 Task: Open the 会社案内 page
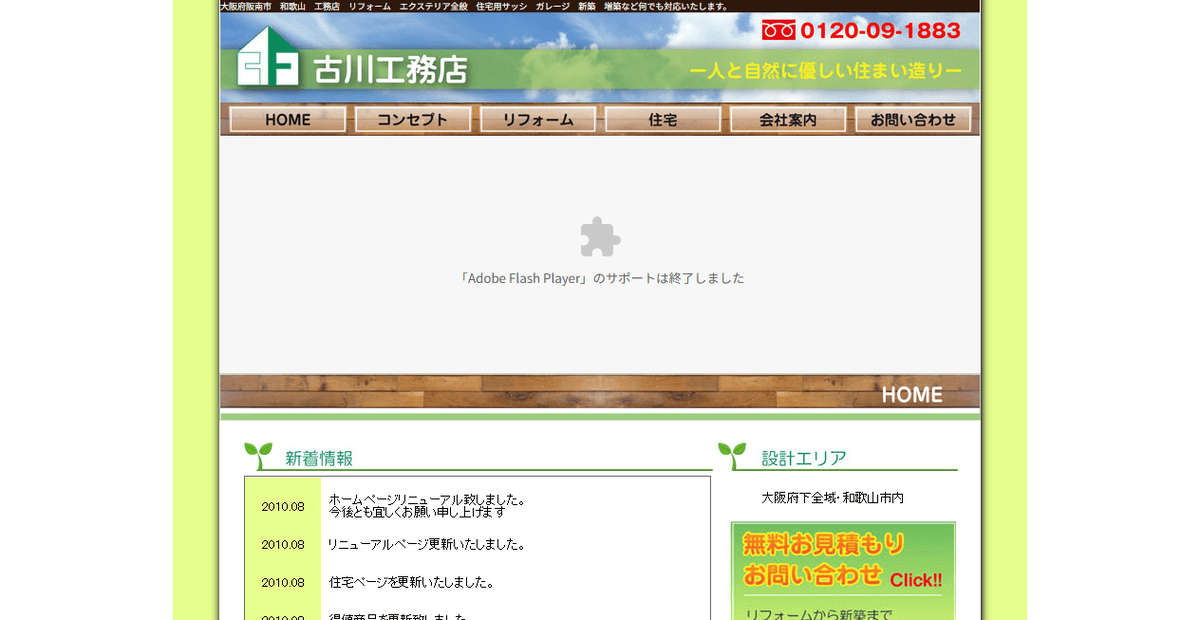(787, 119)
